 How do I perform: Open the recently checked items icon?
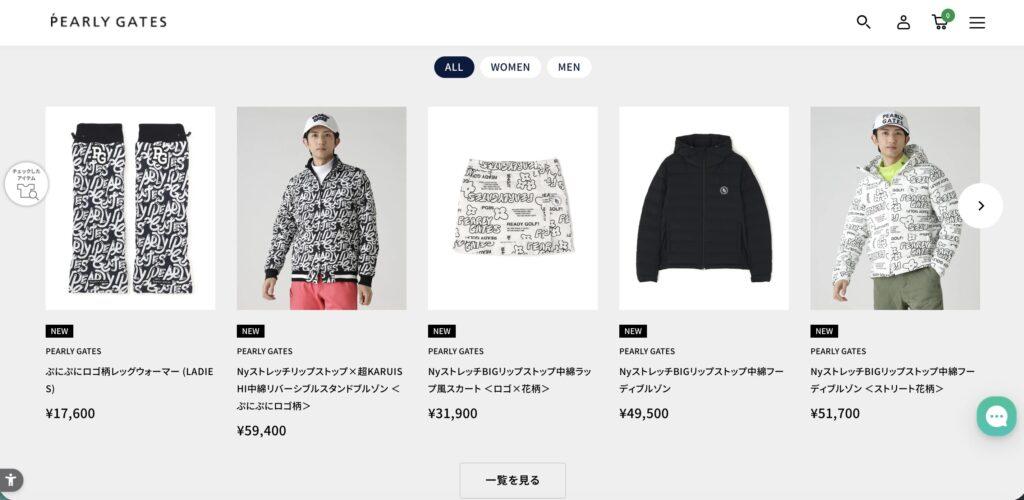pos(27,185)
